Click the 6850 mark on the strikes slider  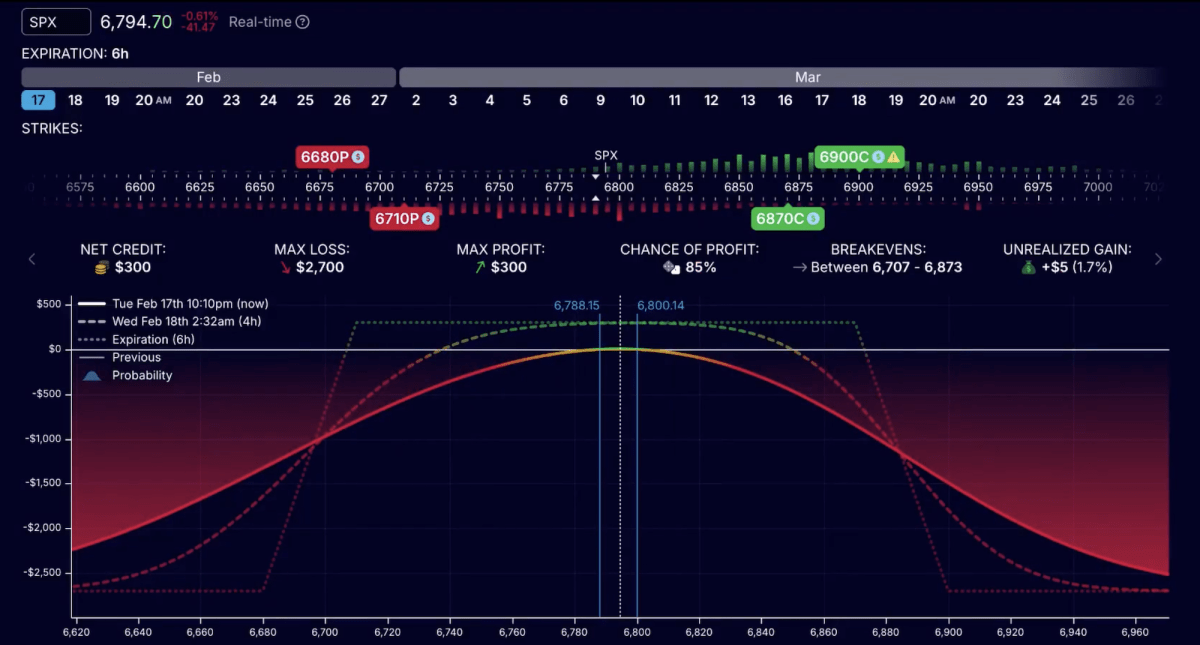[x=738, y=187]
